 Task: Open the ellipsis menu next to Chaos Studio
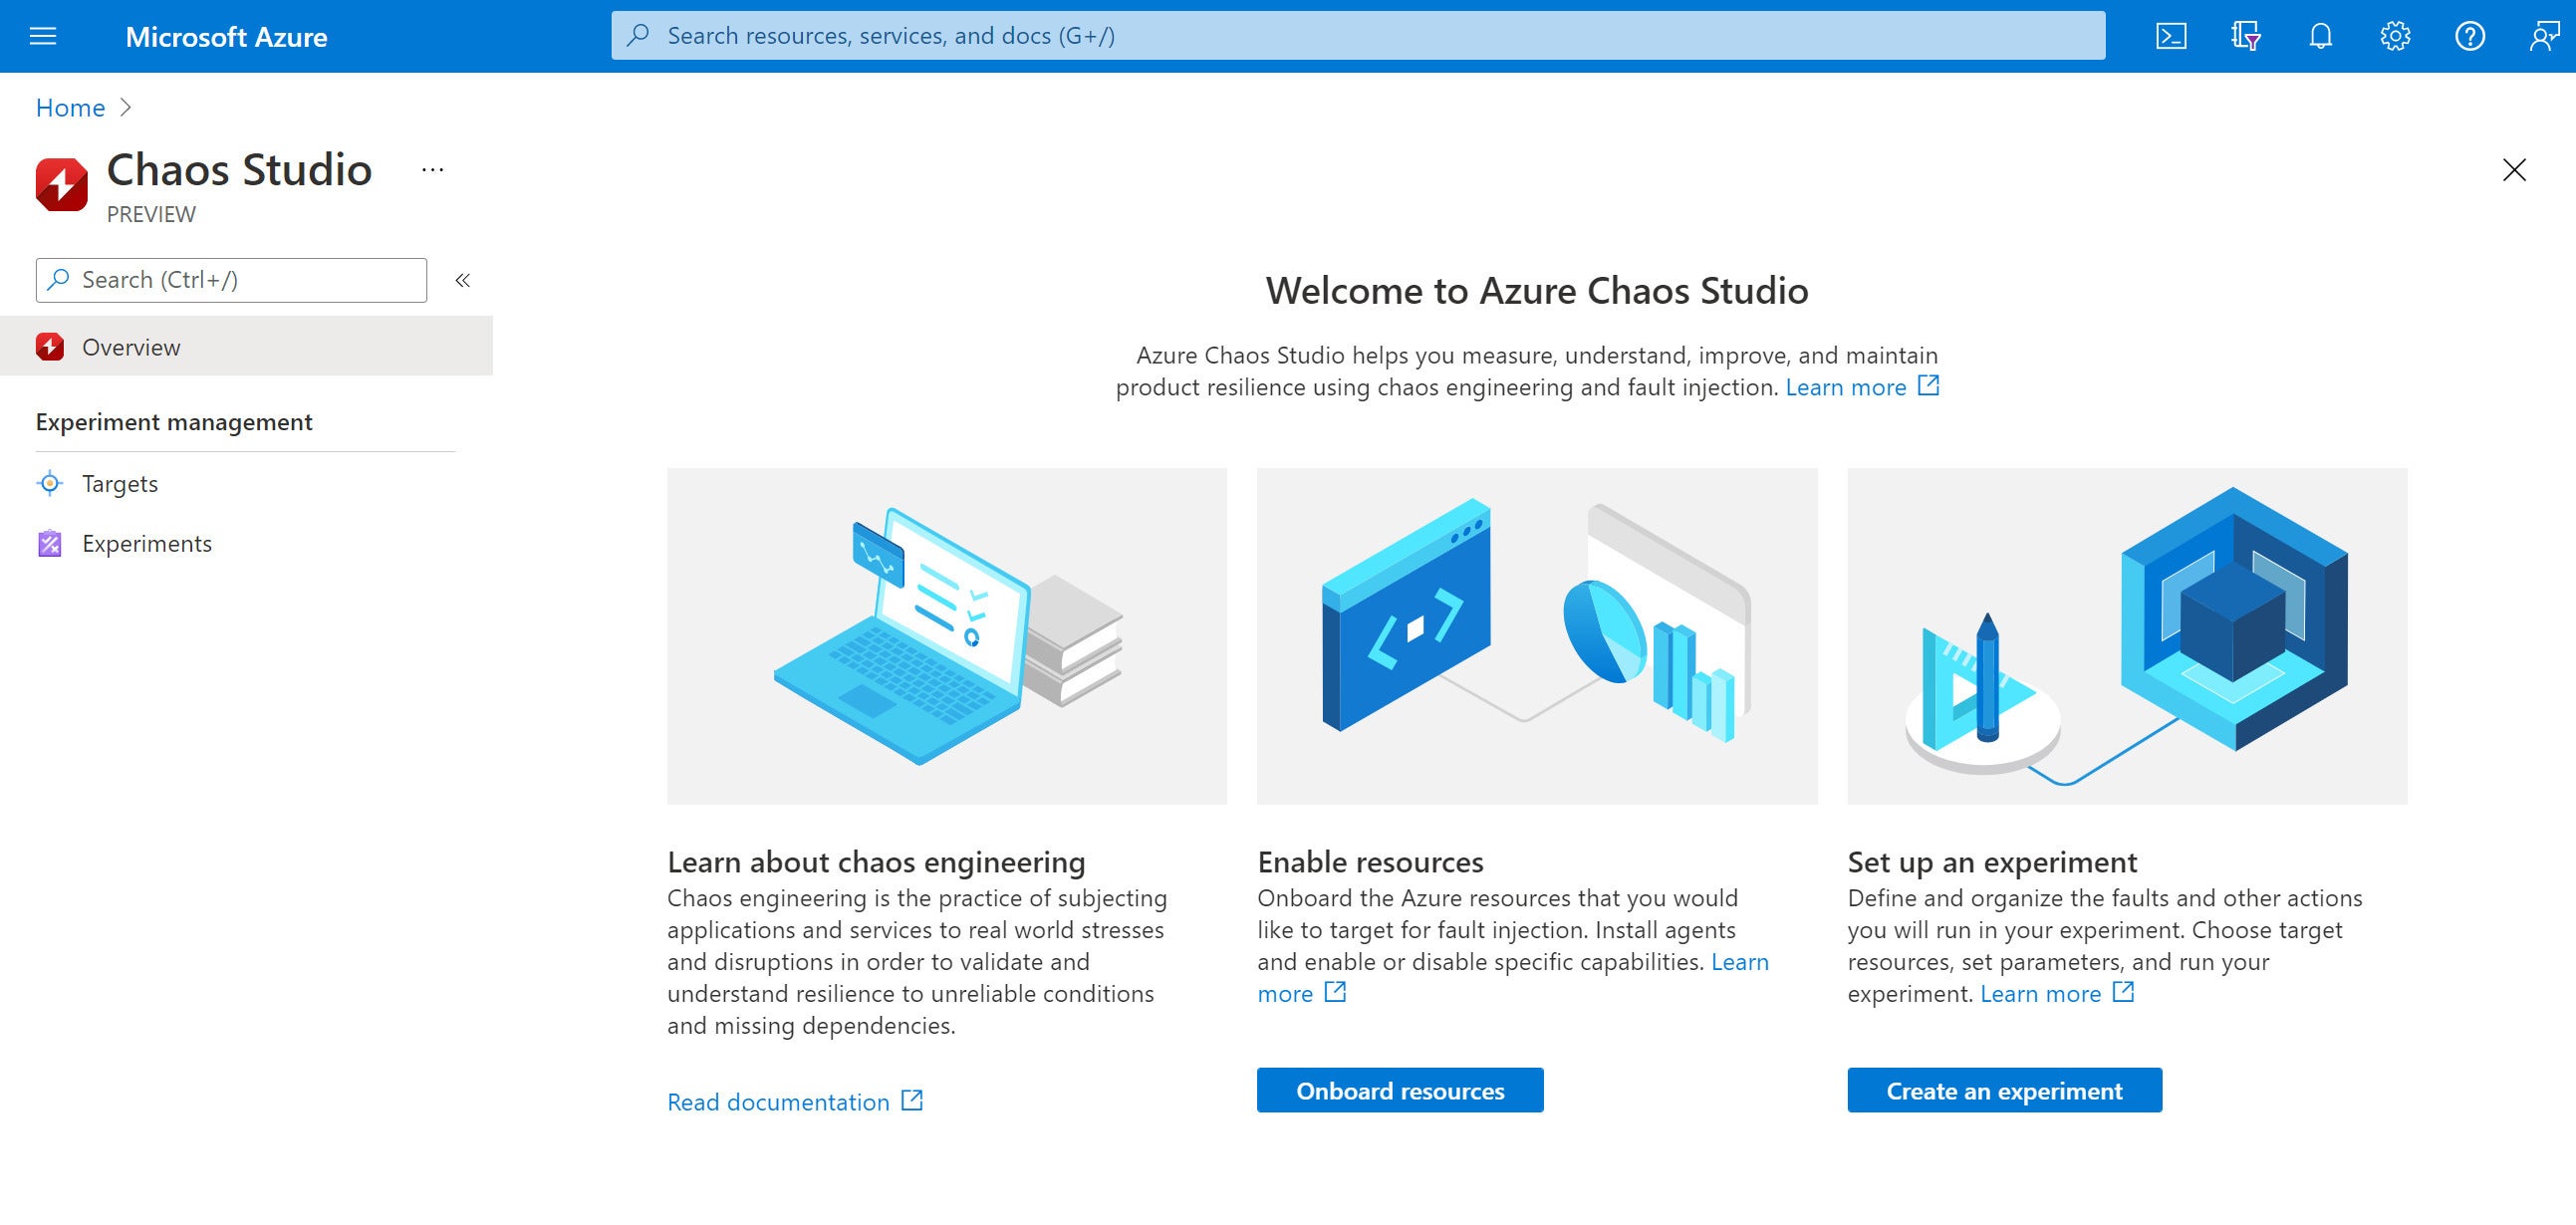433,170
